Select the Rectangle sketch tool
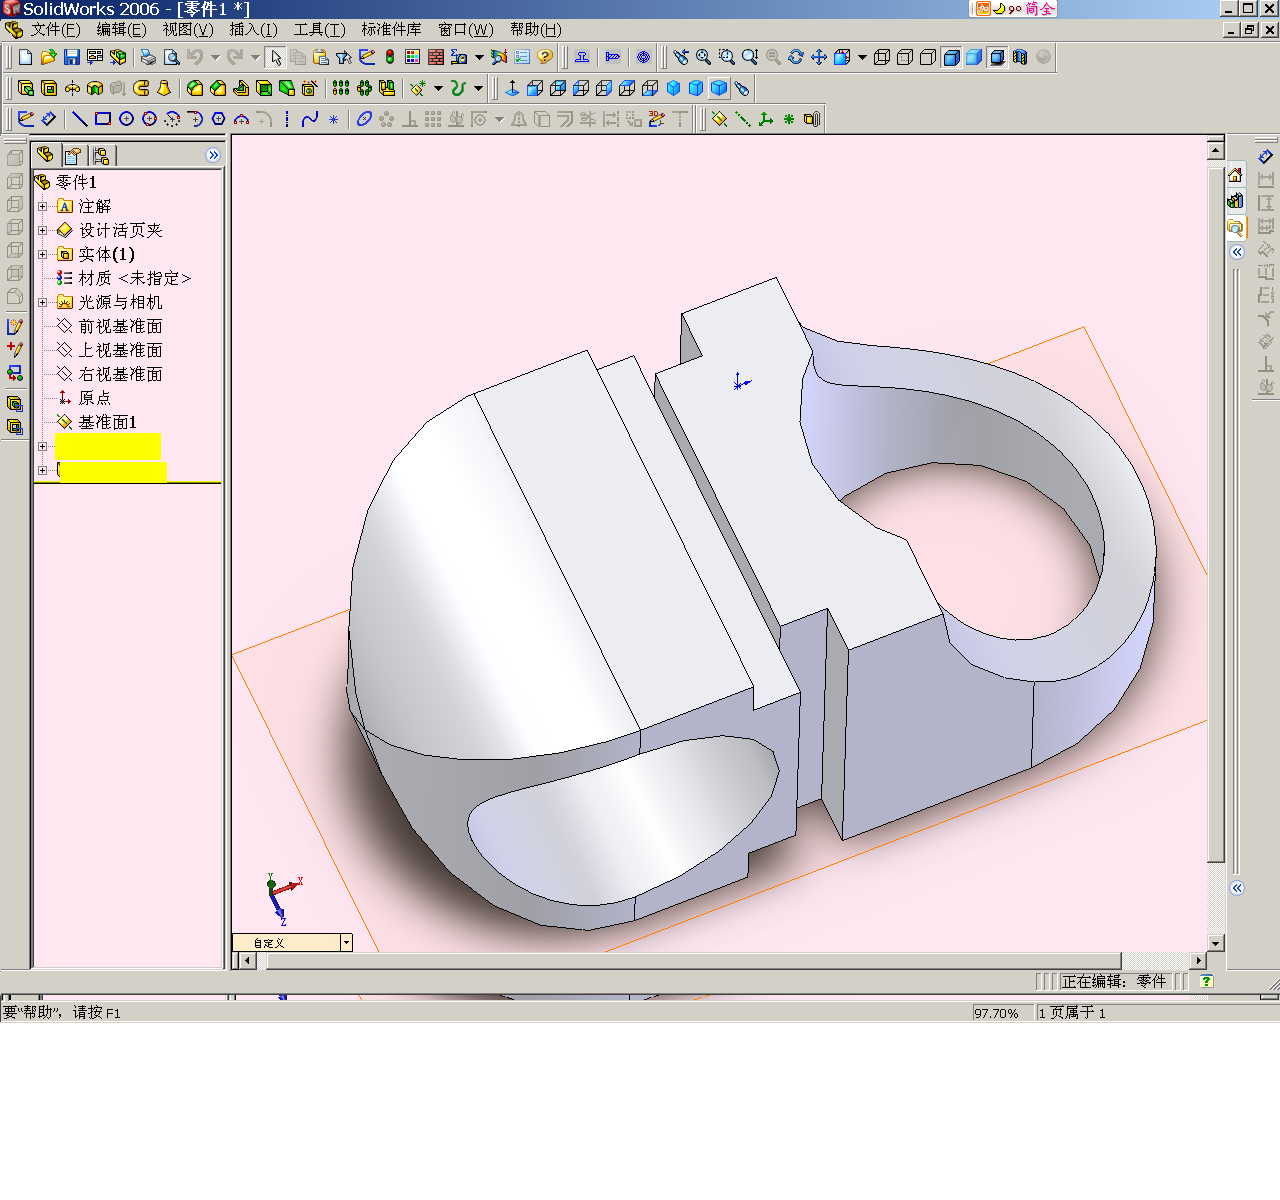Image resolution: width=1280 pixels, height=1200 pixels. [103, 119]
